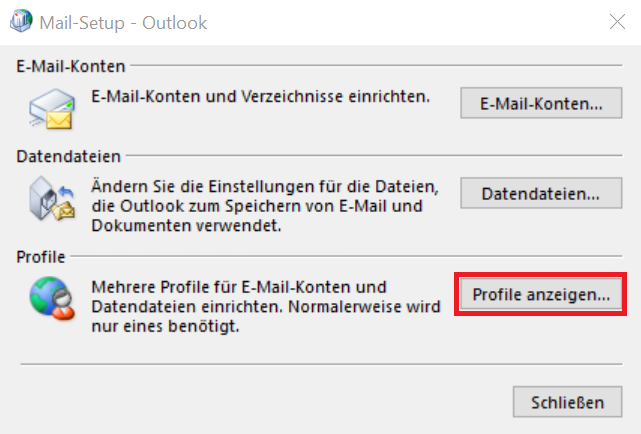Click the 'nur eines benötigt.' text line
641x434 pixels.
[x=164, y=326]
